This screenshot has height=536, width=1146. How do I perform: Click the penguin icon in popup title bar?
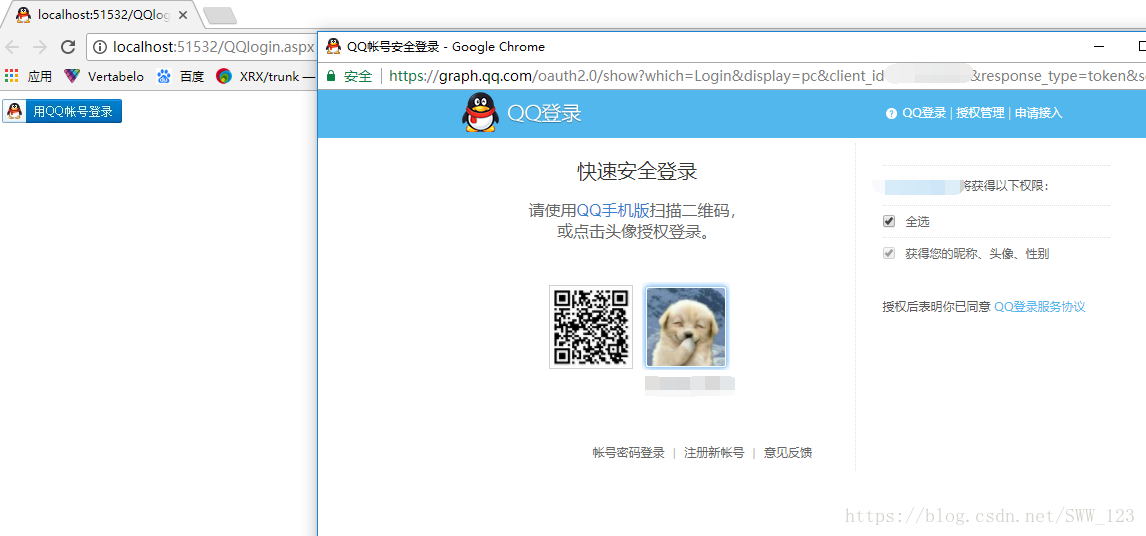pos(333,46)
